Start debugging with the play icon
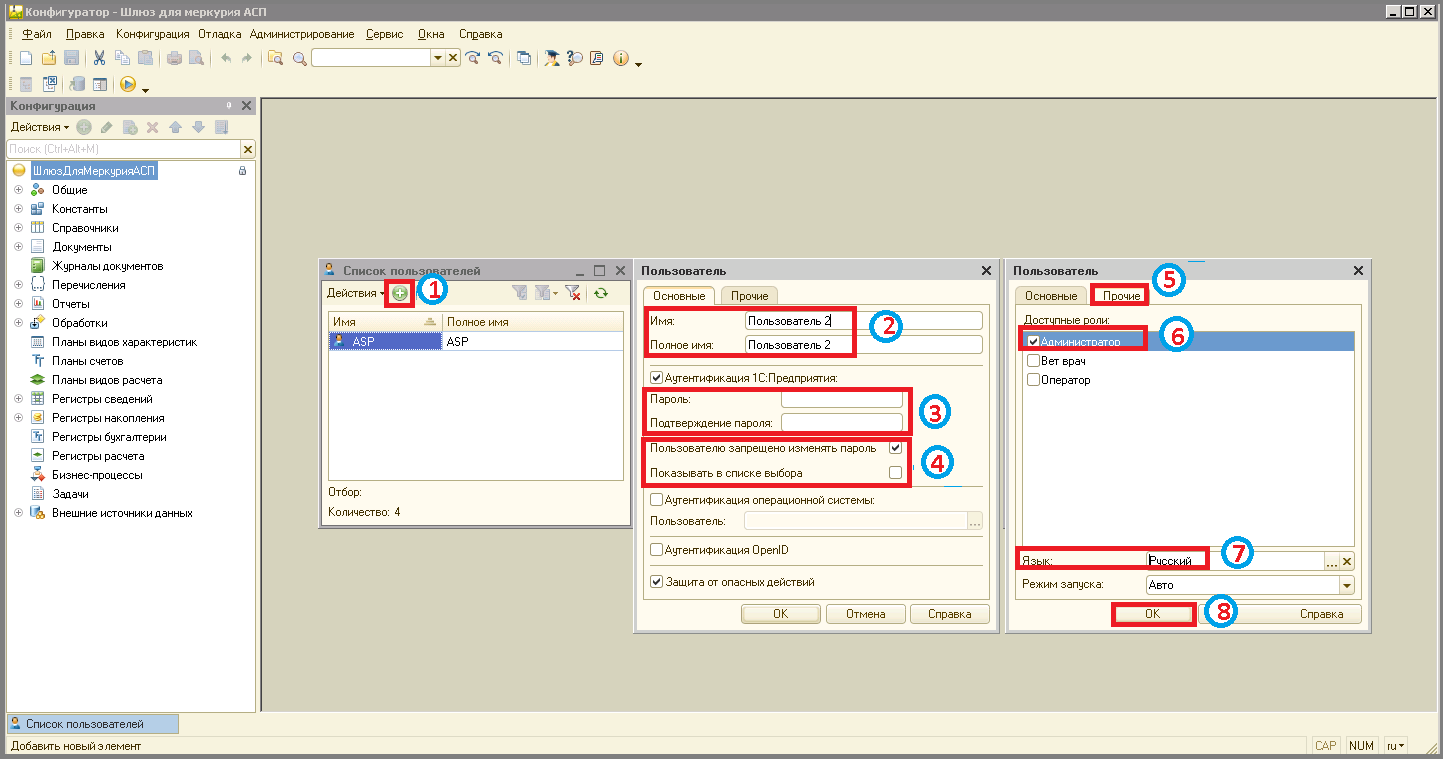Viewport: 1443px width, 759px height. pos(128,84)
